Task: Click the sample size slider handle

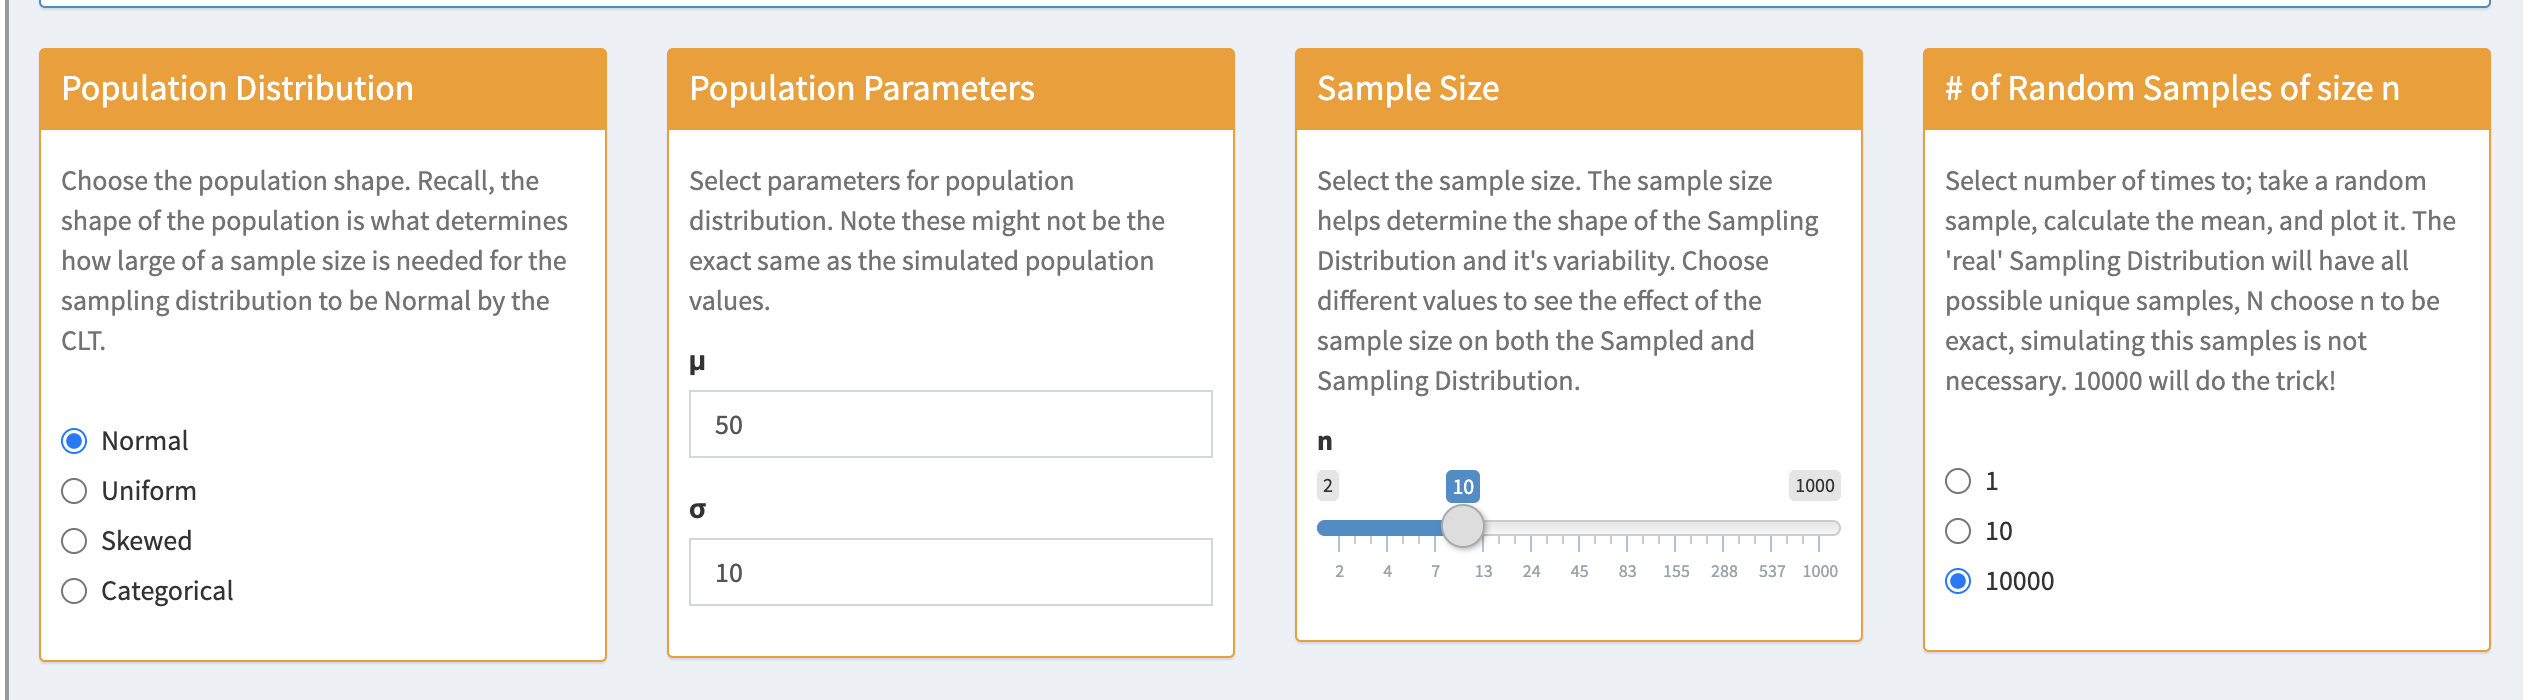Action: pyautogui.click(x=1462, y=526)
